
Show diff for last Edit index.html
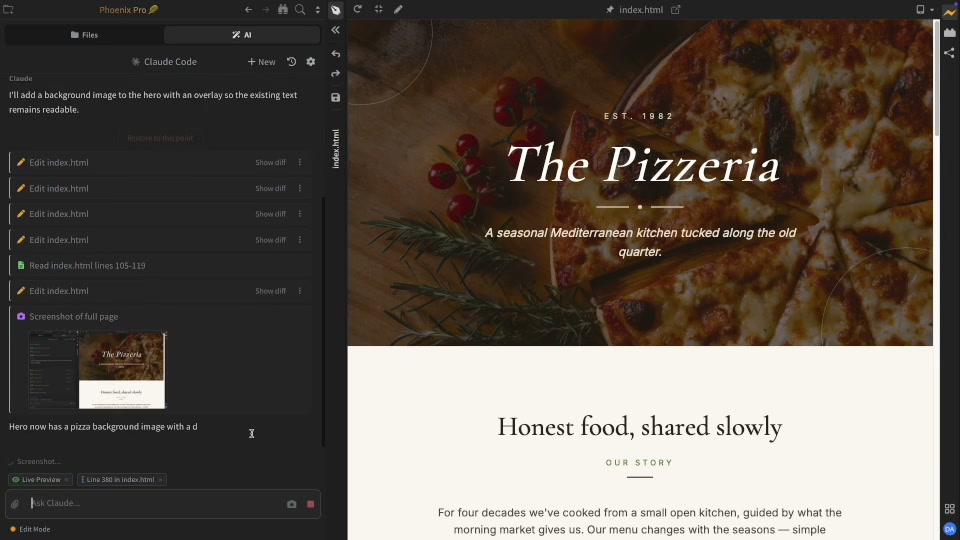coord(271,291)
